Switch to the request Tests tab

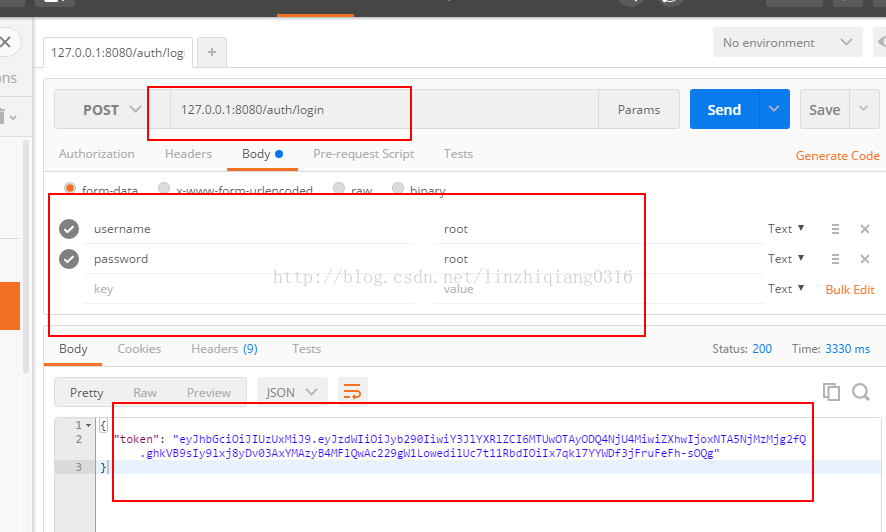pos(458,154)
